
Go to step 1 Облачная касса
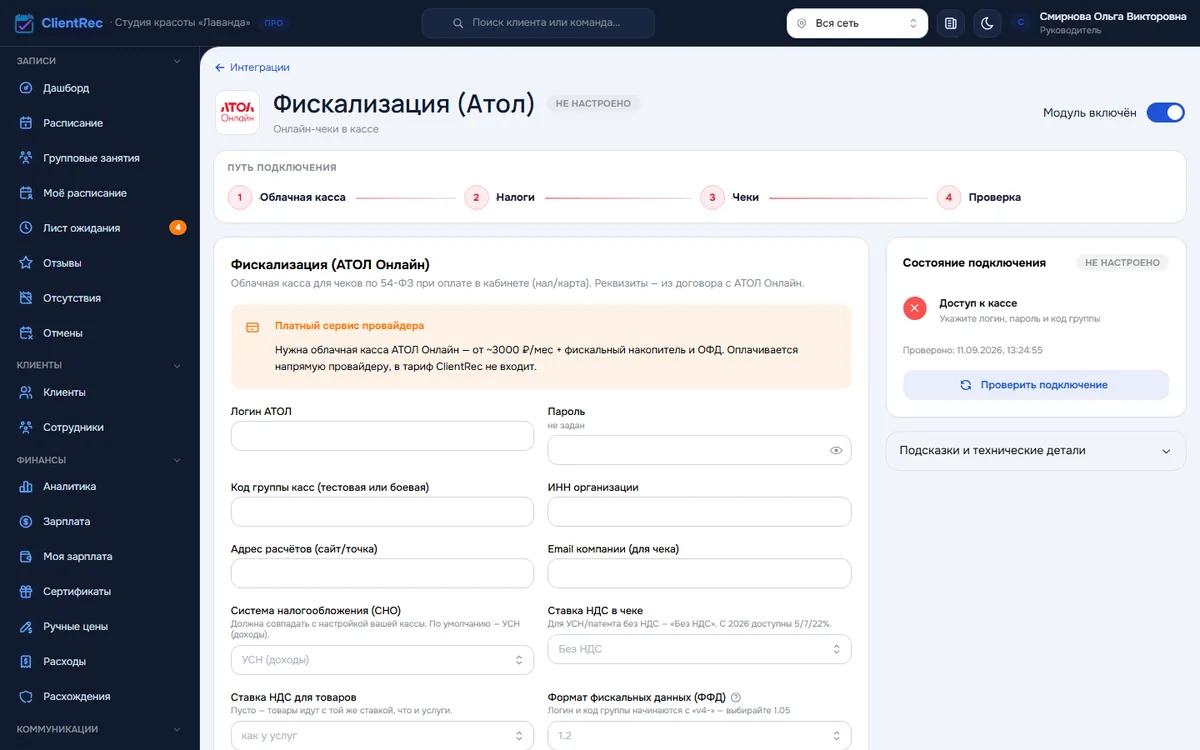click(x=287, y=197)
